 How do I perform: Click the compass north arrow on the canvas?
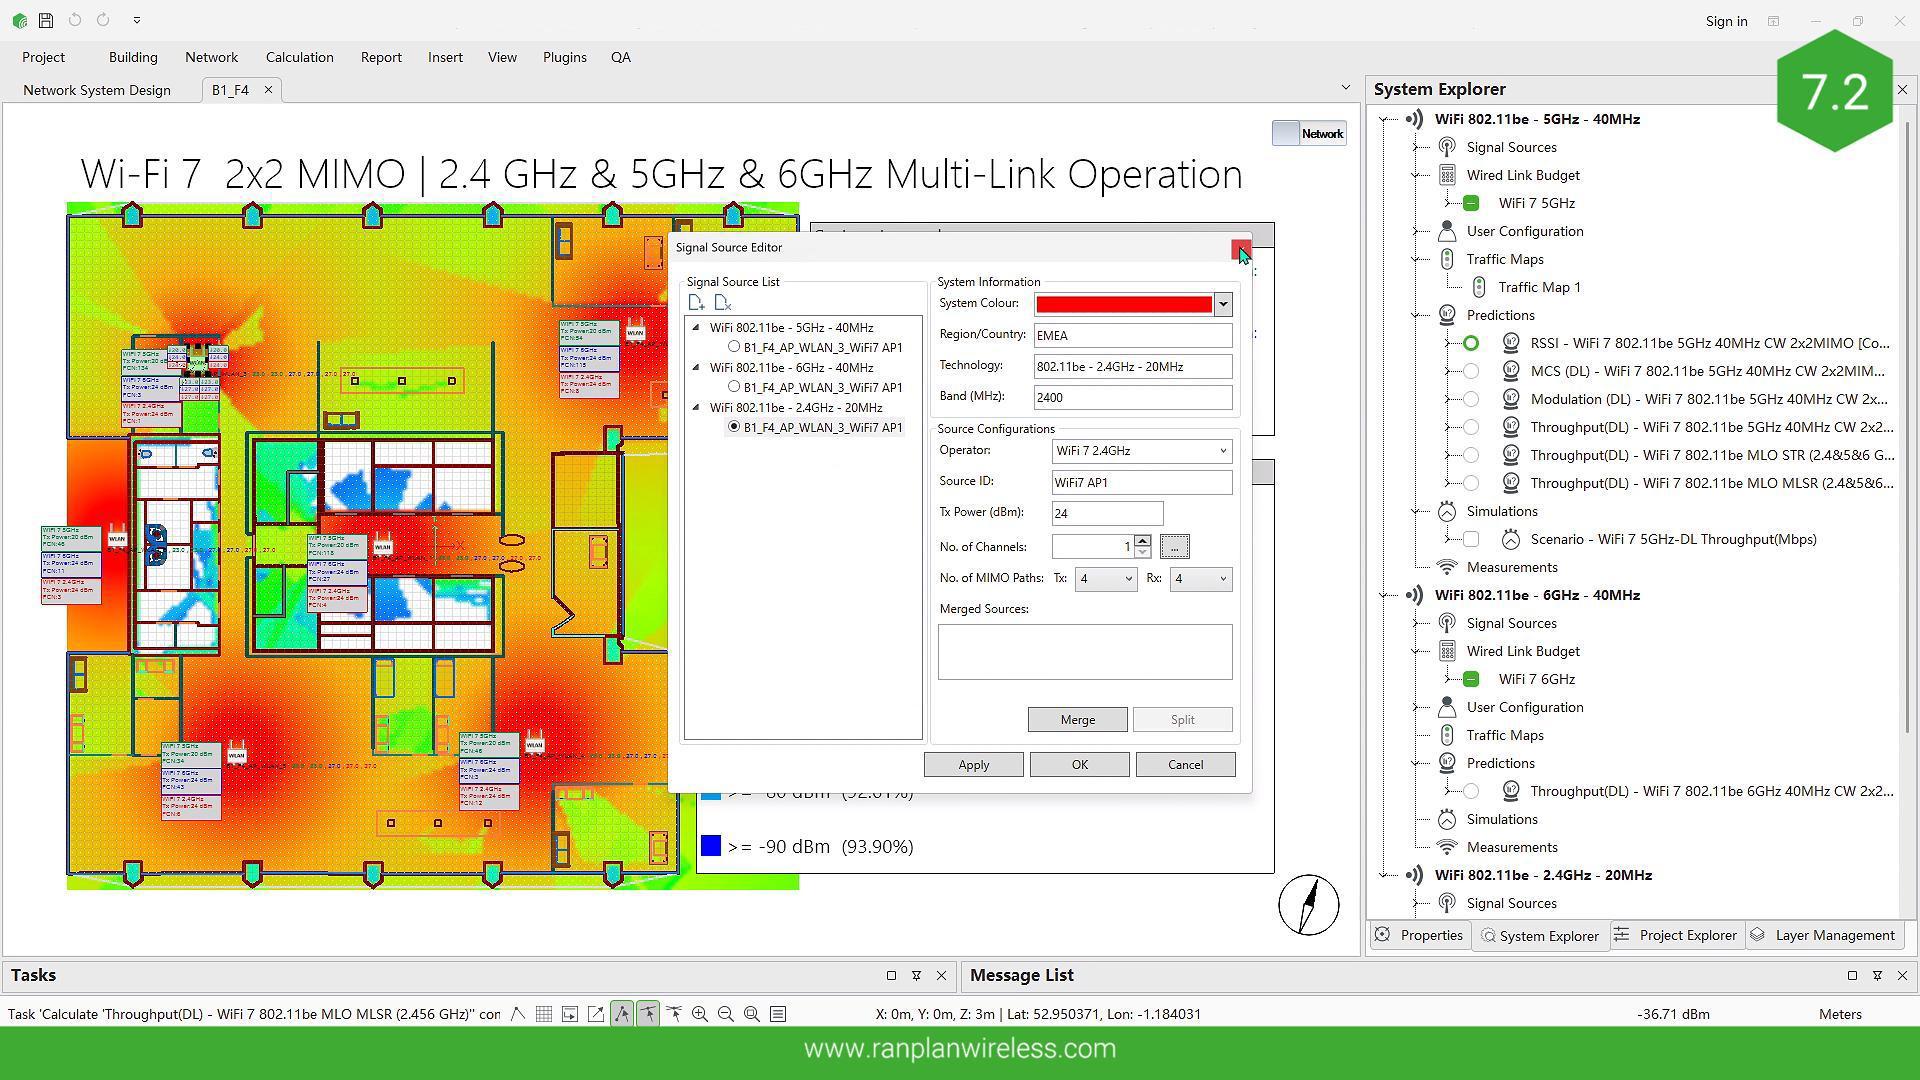[1309, 905]
